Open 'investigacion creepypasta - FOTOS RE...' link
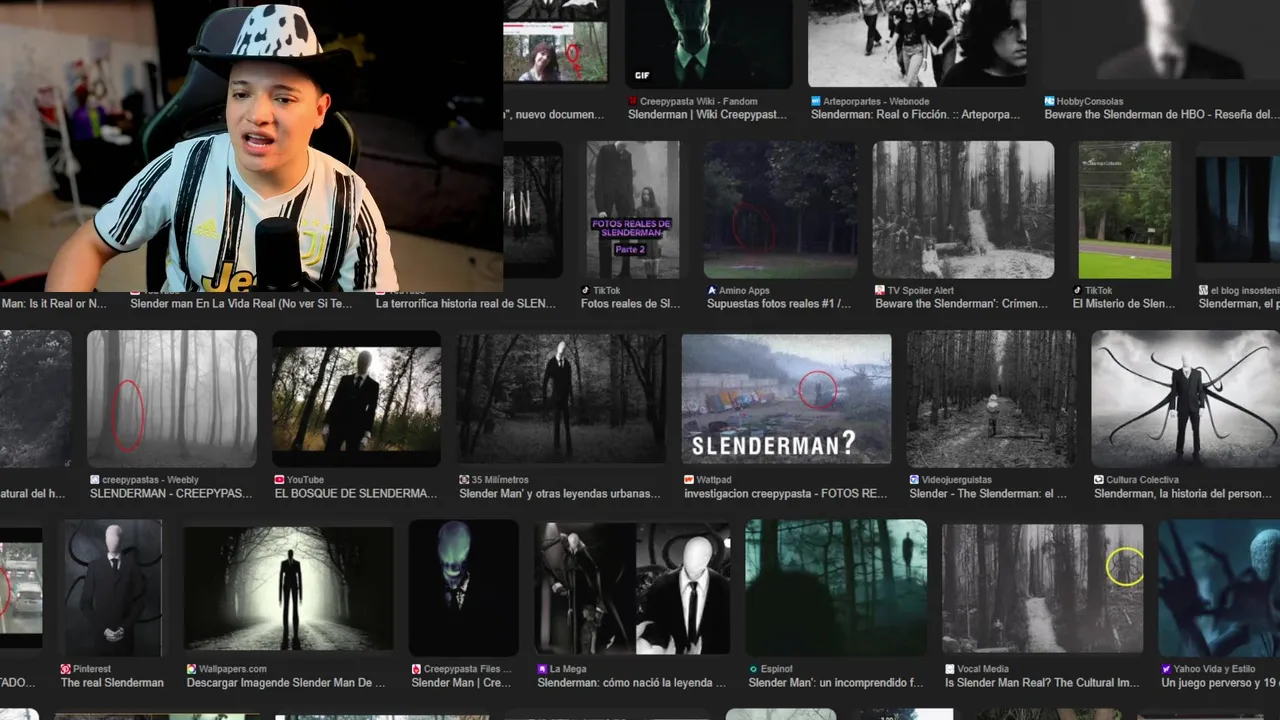The height and width of the screenshot is (720, 1280). tap(786, 494)
